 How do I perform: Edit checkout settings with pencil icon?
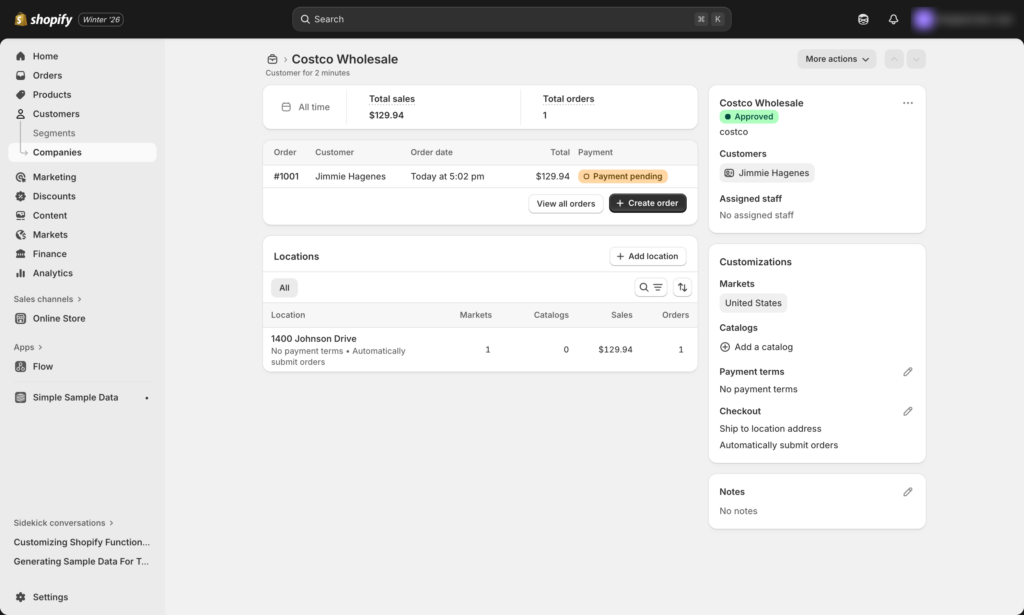[907, 411]
